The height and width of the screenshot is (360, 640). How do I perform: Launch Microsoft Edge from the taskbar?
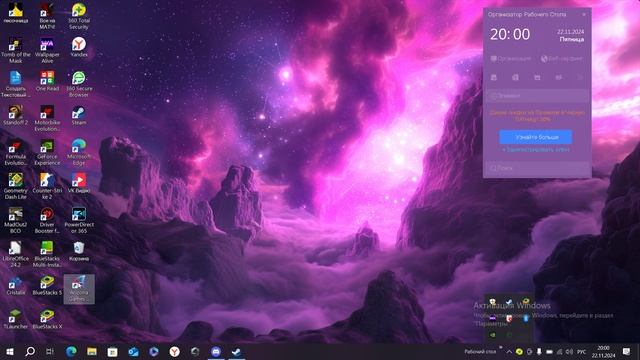point(71,351)
